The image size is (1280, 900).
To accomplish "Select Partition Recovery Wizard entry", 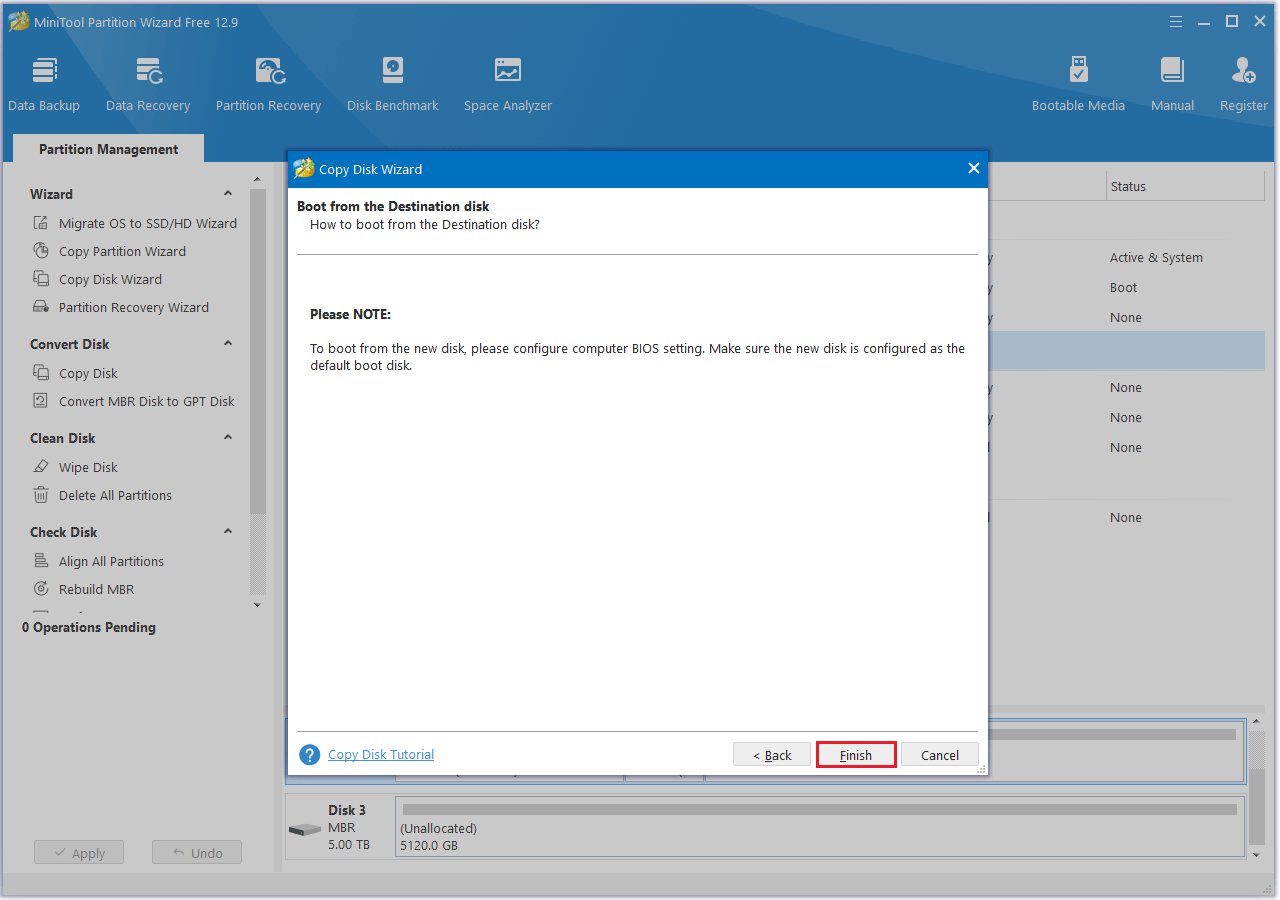I will pos(134,307).
